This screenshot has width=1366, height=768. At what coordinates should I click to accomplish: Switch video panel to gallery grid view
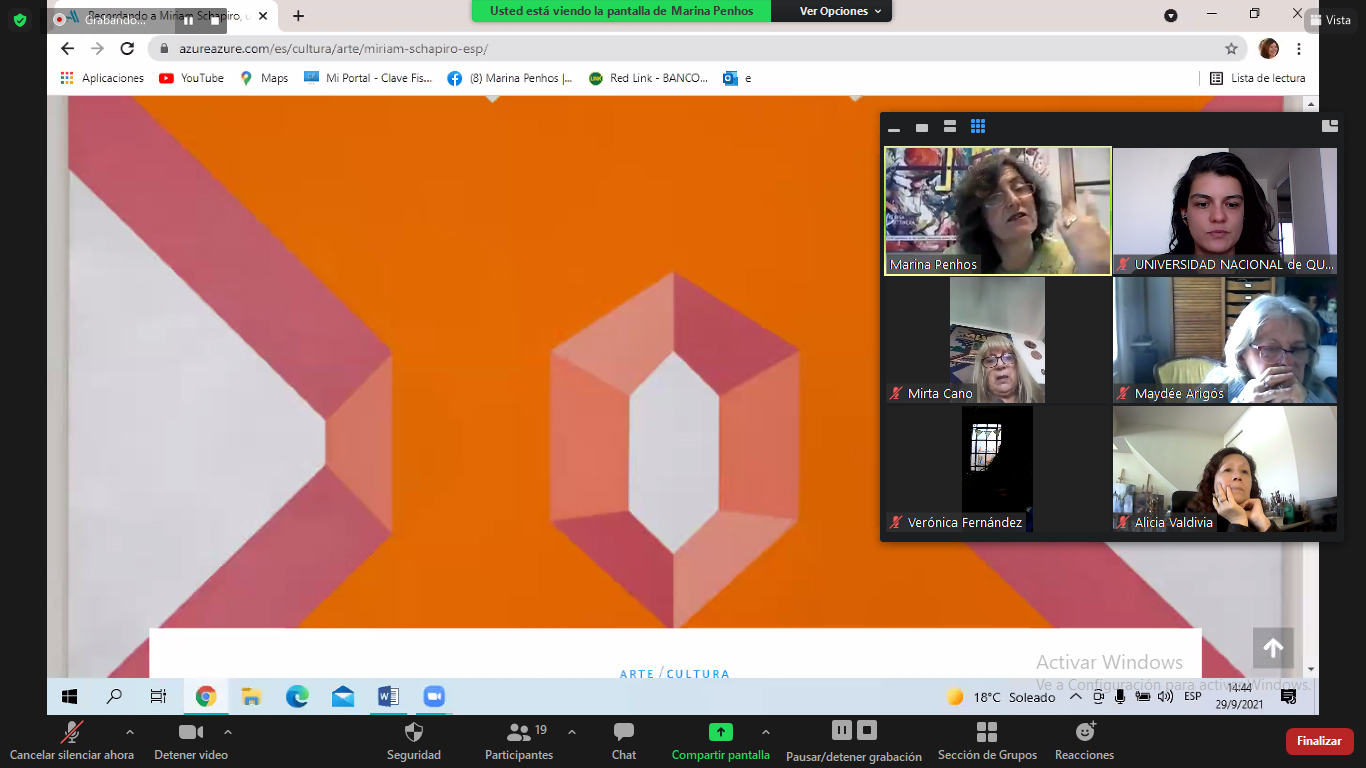pos(978,126)
